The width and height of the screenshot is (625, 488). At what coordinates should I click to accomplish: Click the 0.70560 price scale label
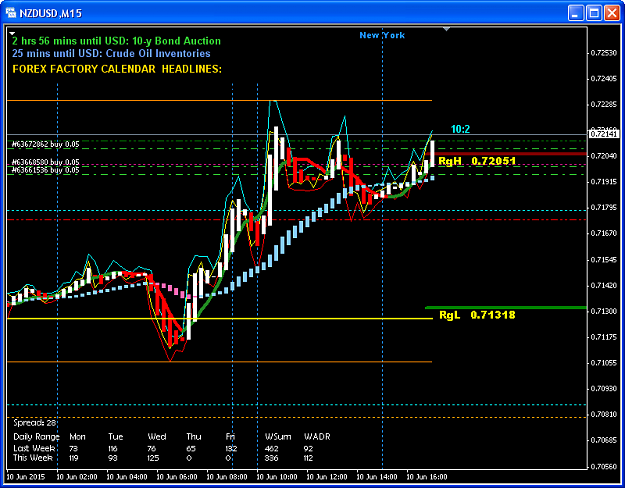[604, 466]
